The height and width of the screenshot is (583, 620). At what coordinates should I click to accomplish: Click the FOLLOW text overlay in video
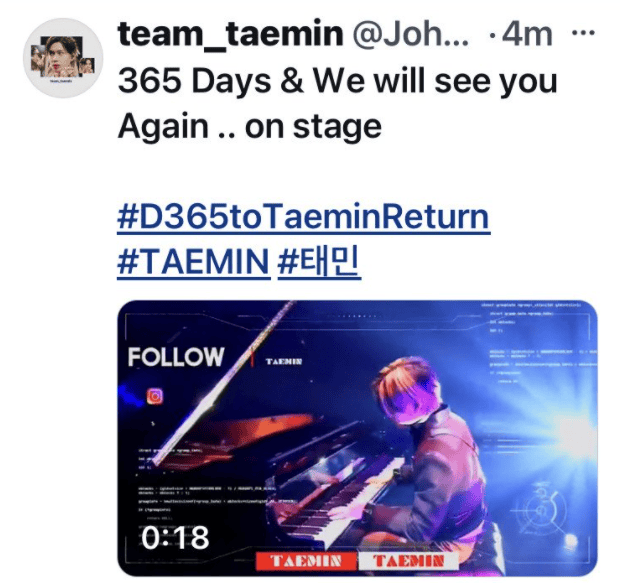pos(176,357)
